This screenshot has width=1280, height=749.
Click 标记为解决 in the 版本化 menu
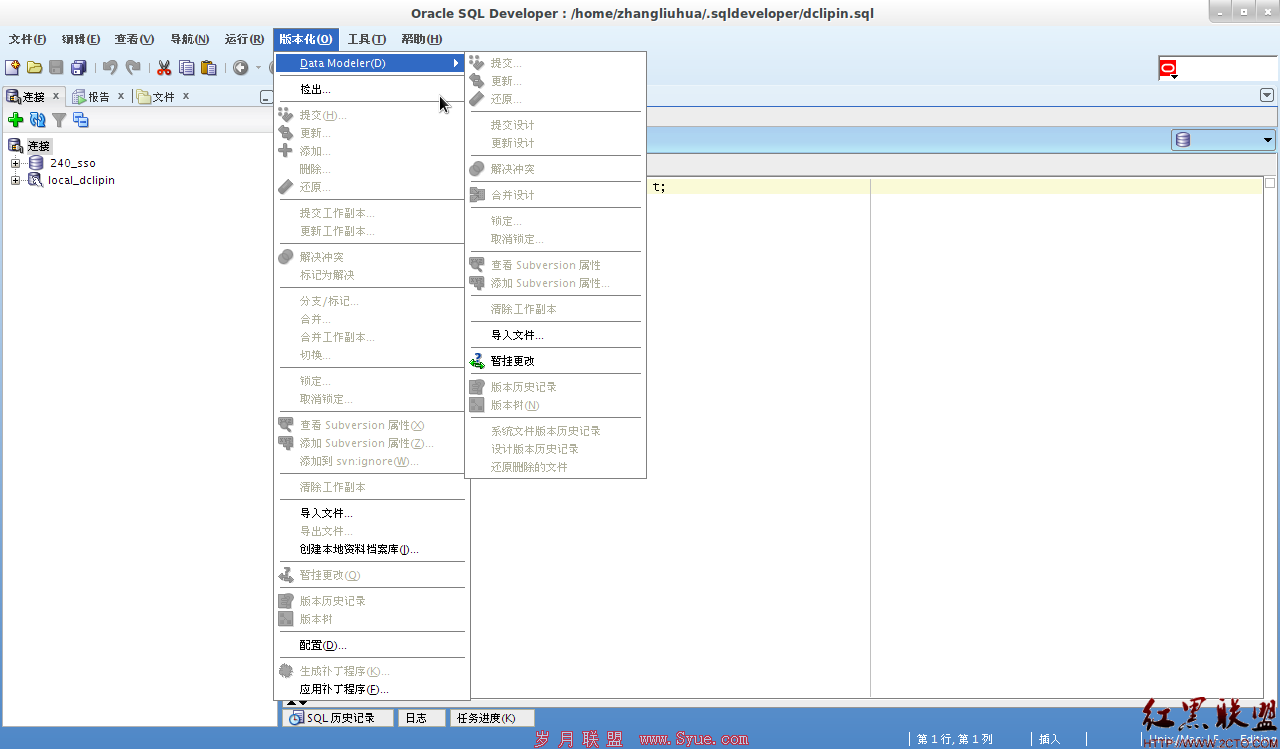click(x=370, y=275)
